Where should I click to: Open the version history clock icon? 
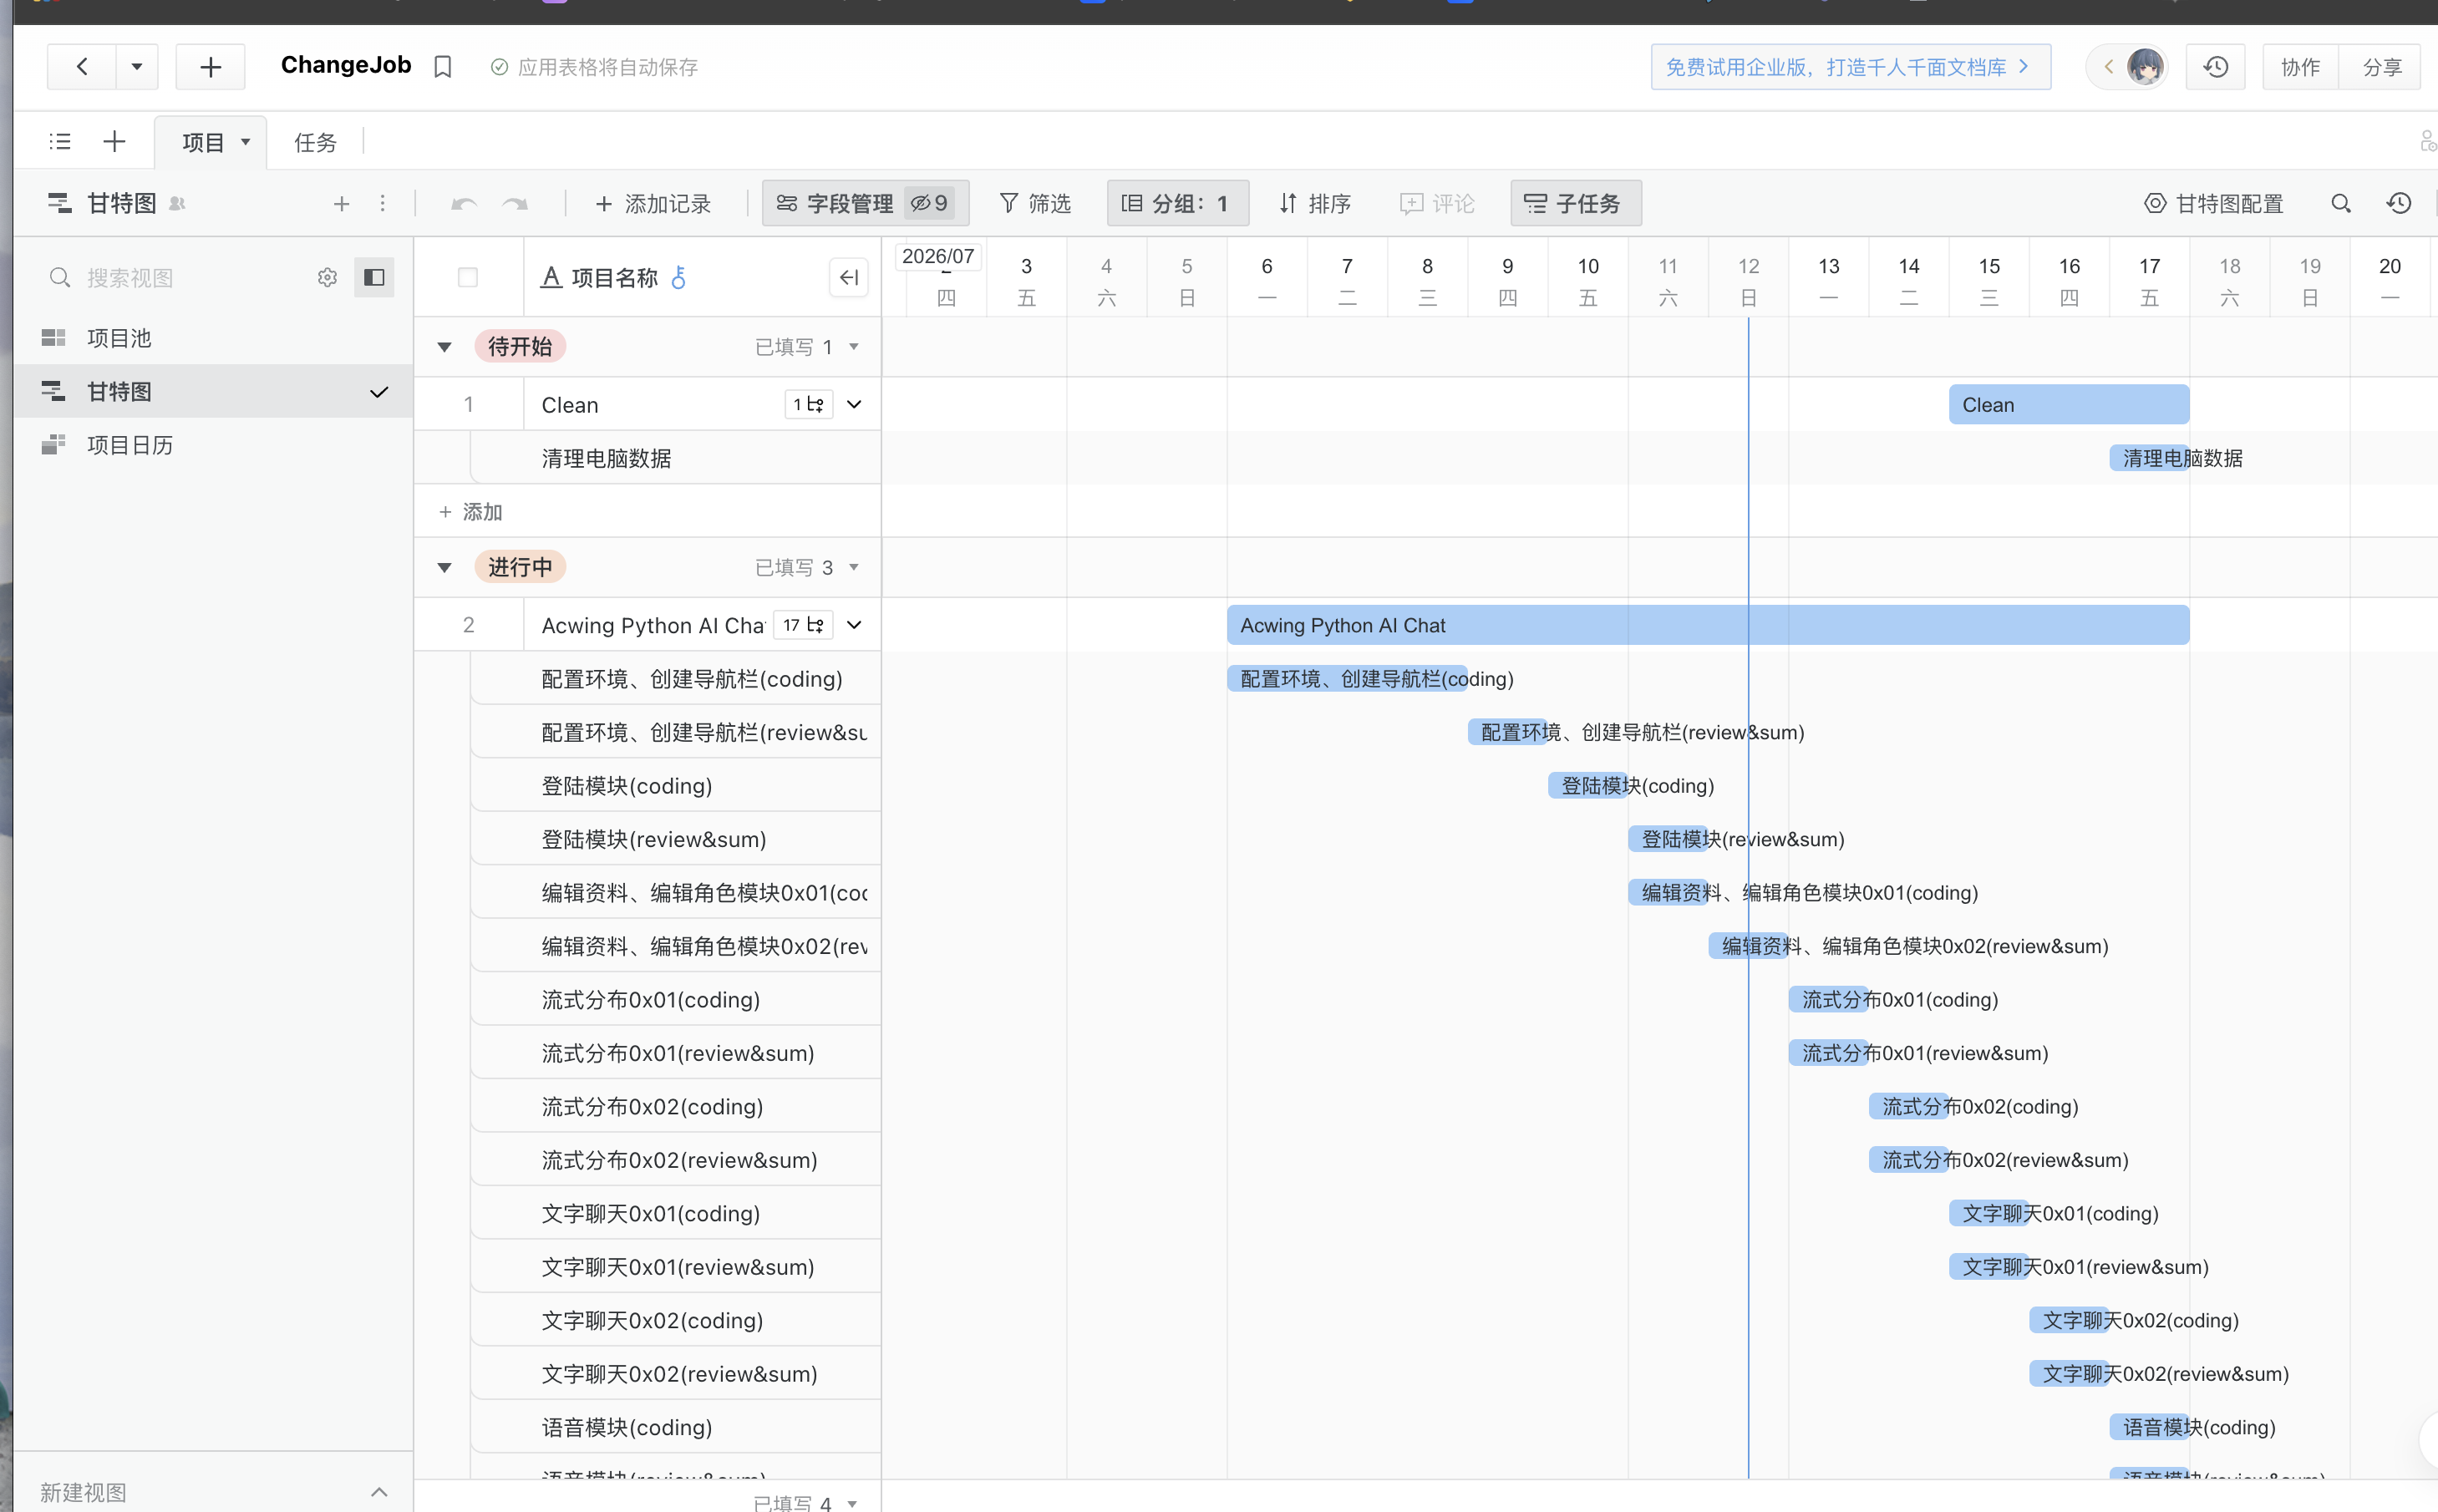point(2215,67)
